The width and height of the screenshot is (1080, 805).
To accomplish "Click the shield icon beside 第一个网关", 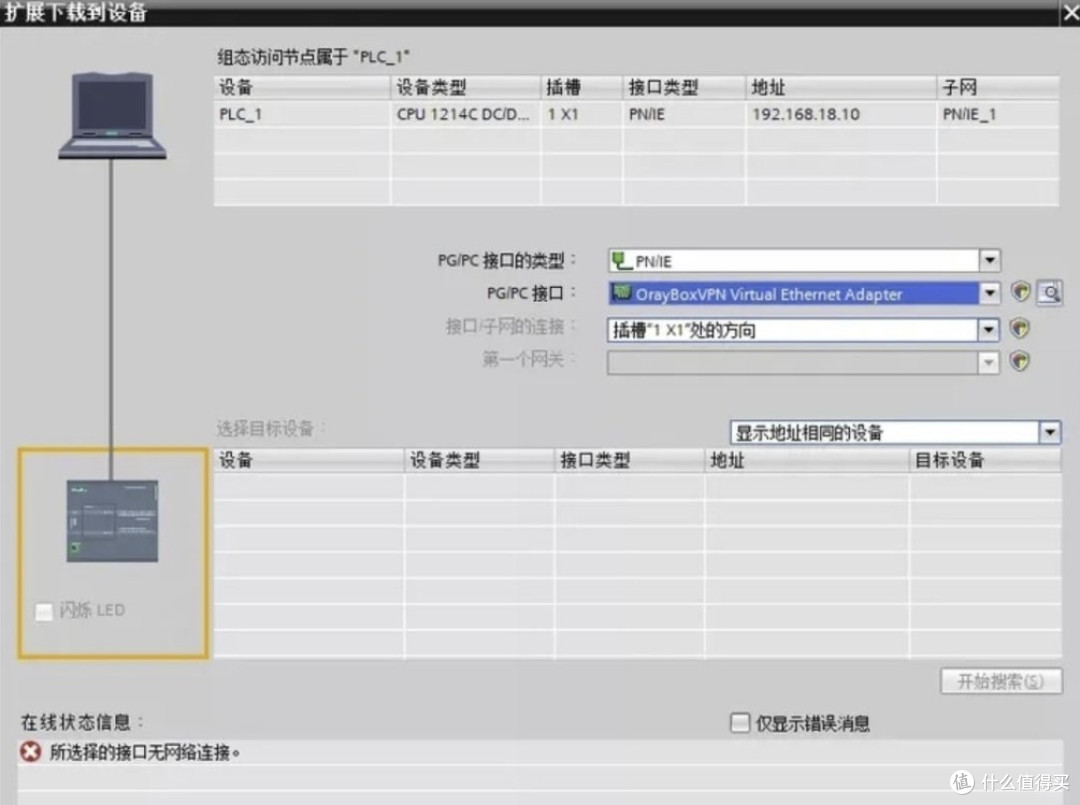I will tap(1019, 361).
